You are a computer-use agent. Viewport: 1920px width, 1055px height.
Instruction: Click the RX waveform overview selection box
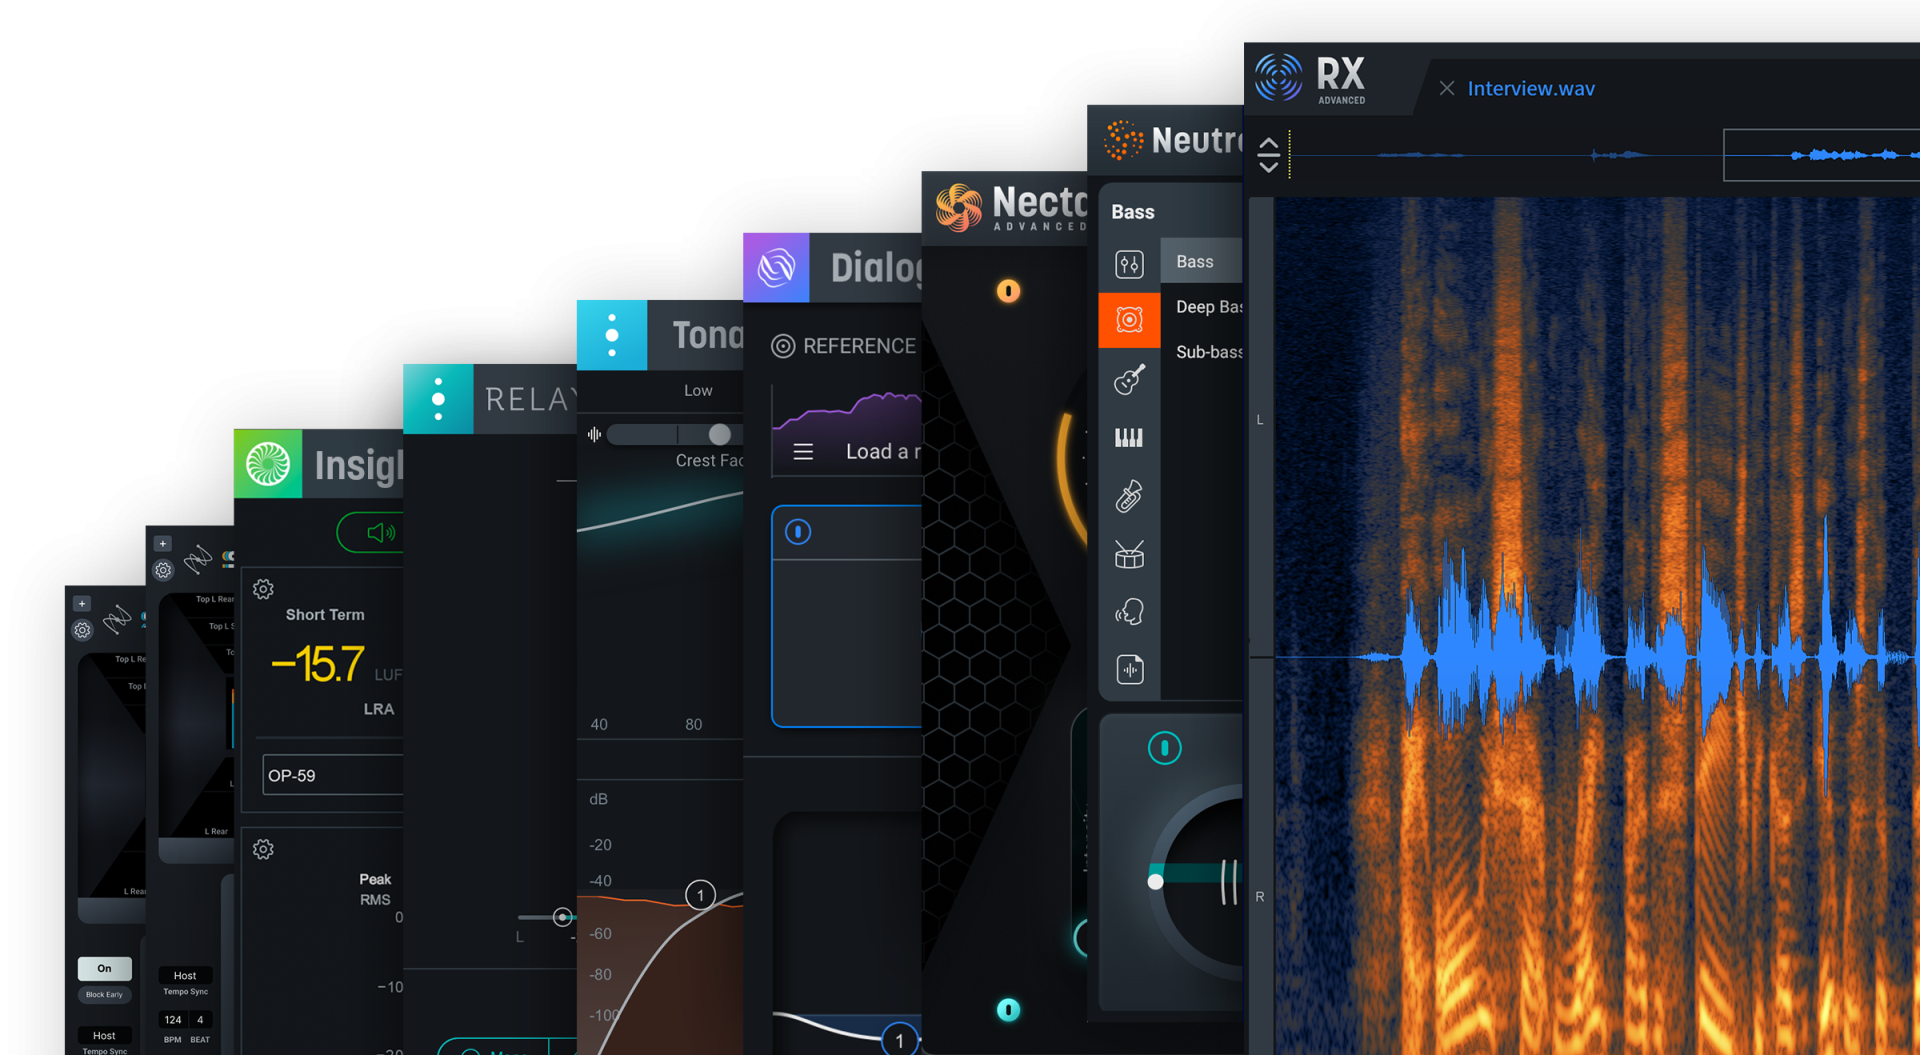(1821, 155)
